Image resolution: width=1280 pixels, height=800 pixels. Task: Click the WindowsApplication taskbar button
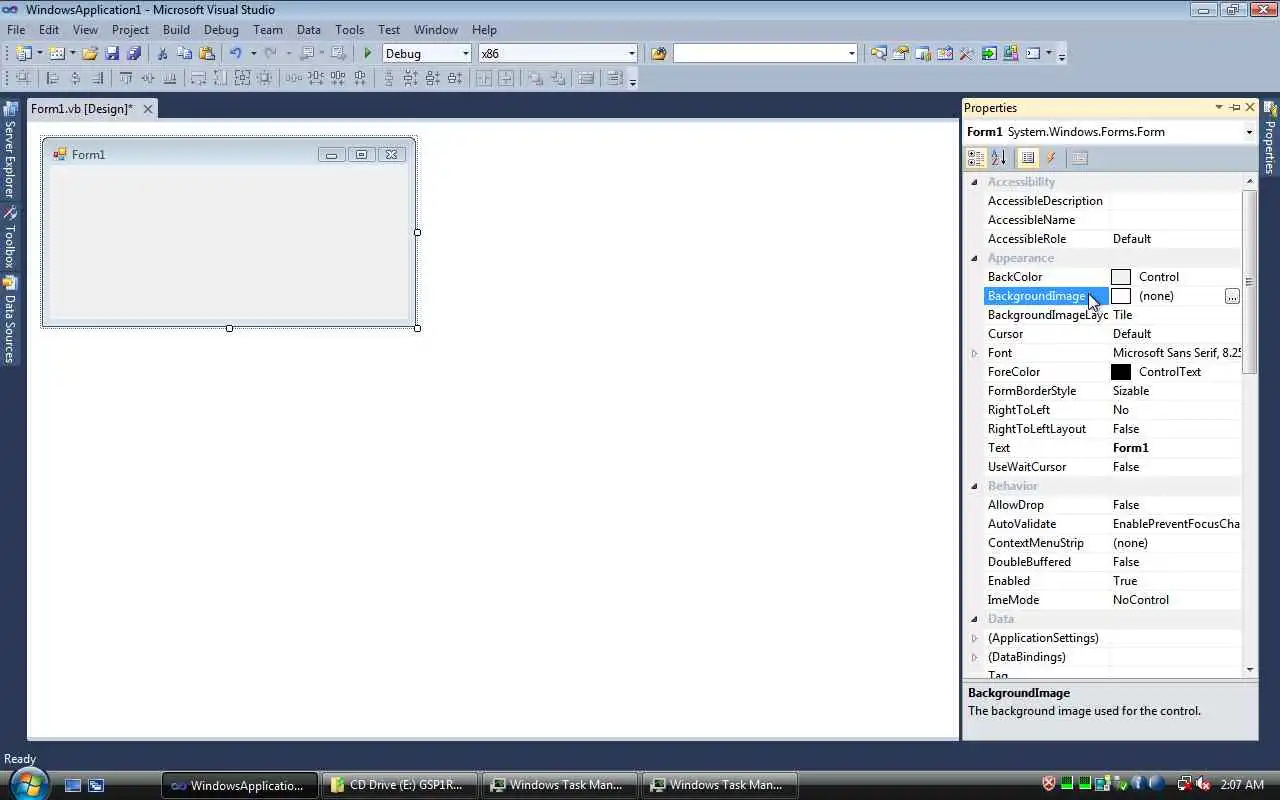pyautogui.click(x=240, y=785)
